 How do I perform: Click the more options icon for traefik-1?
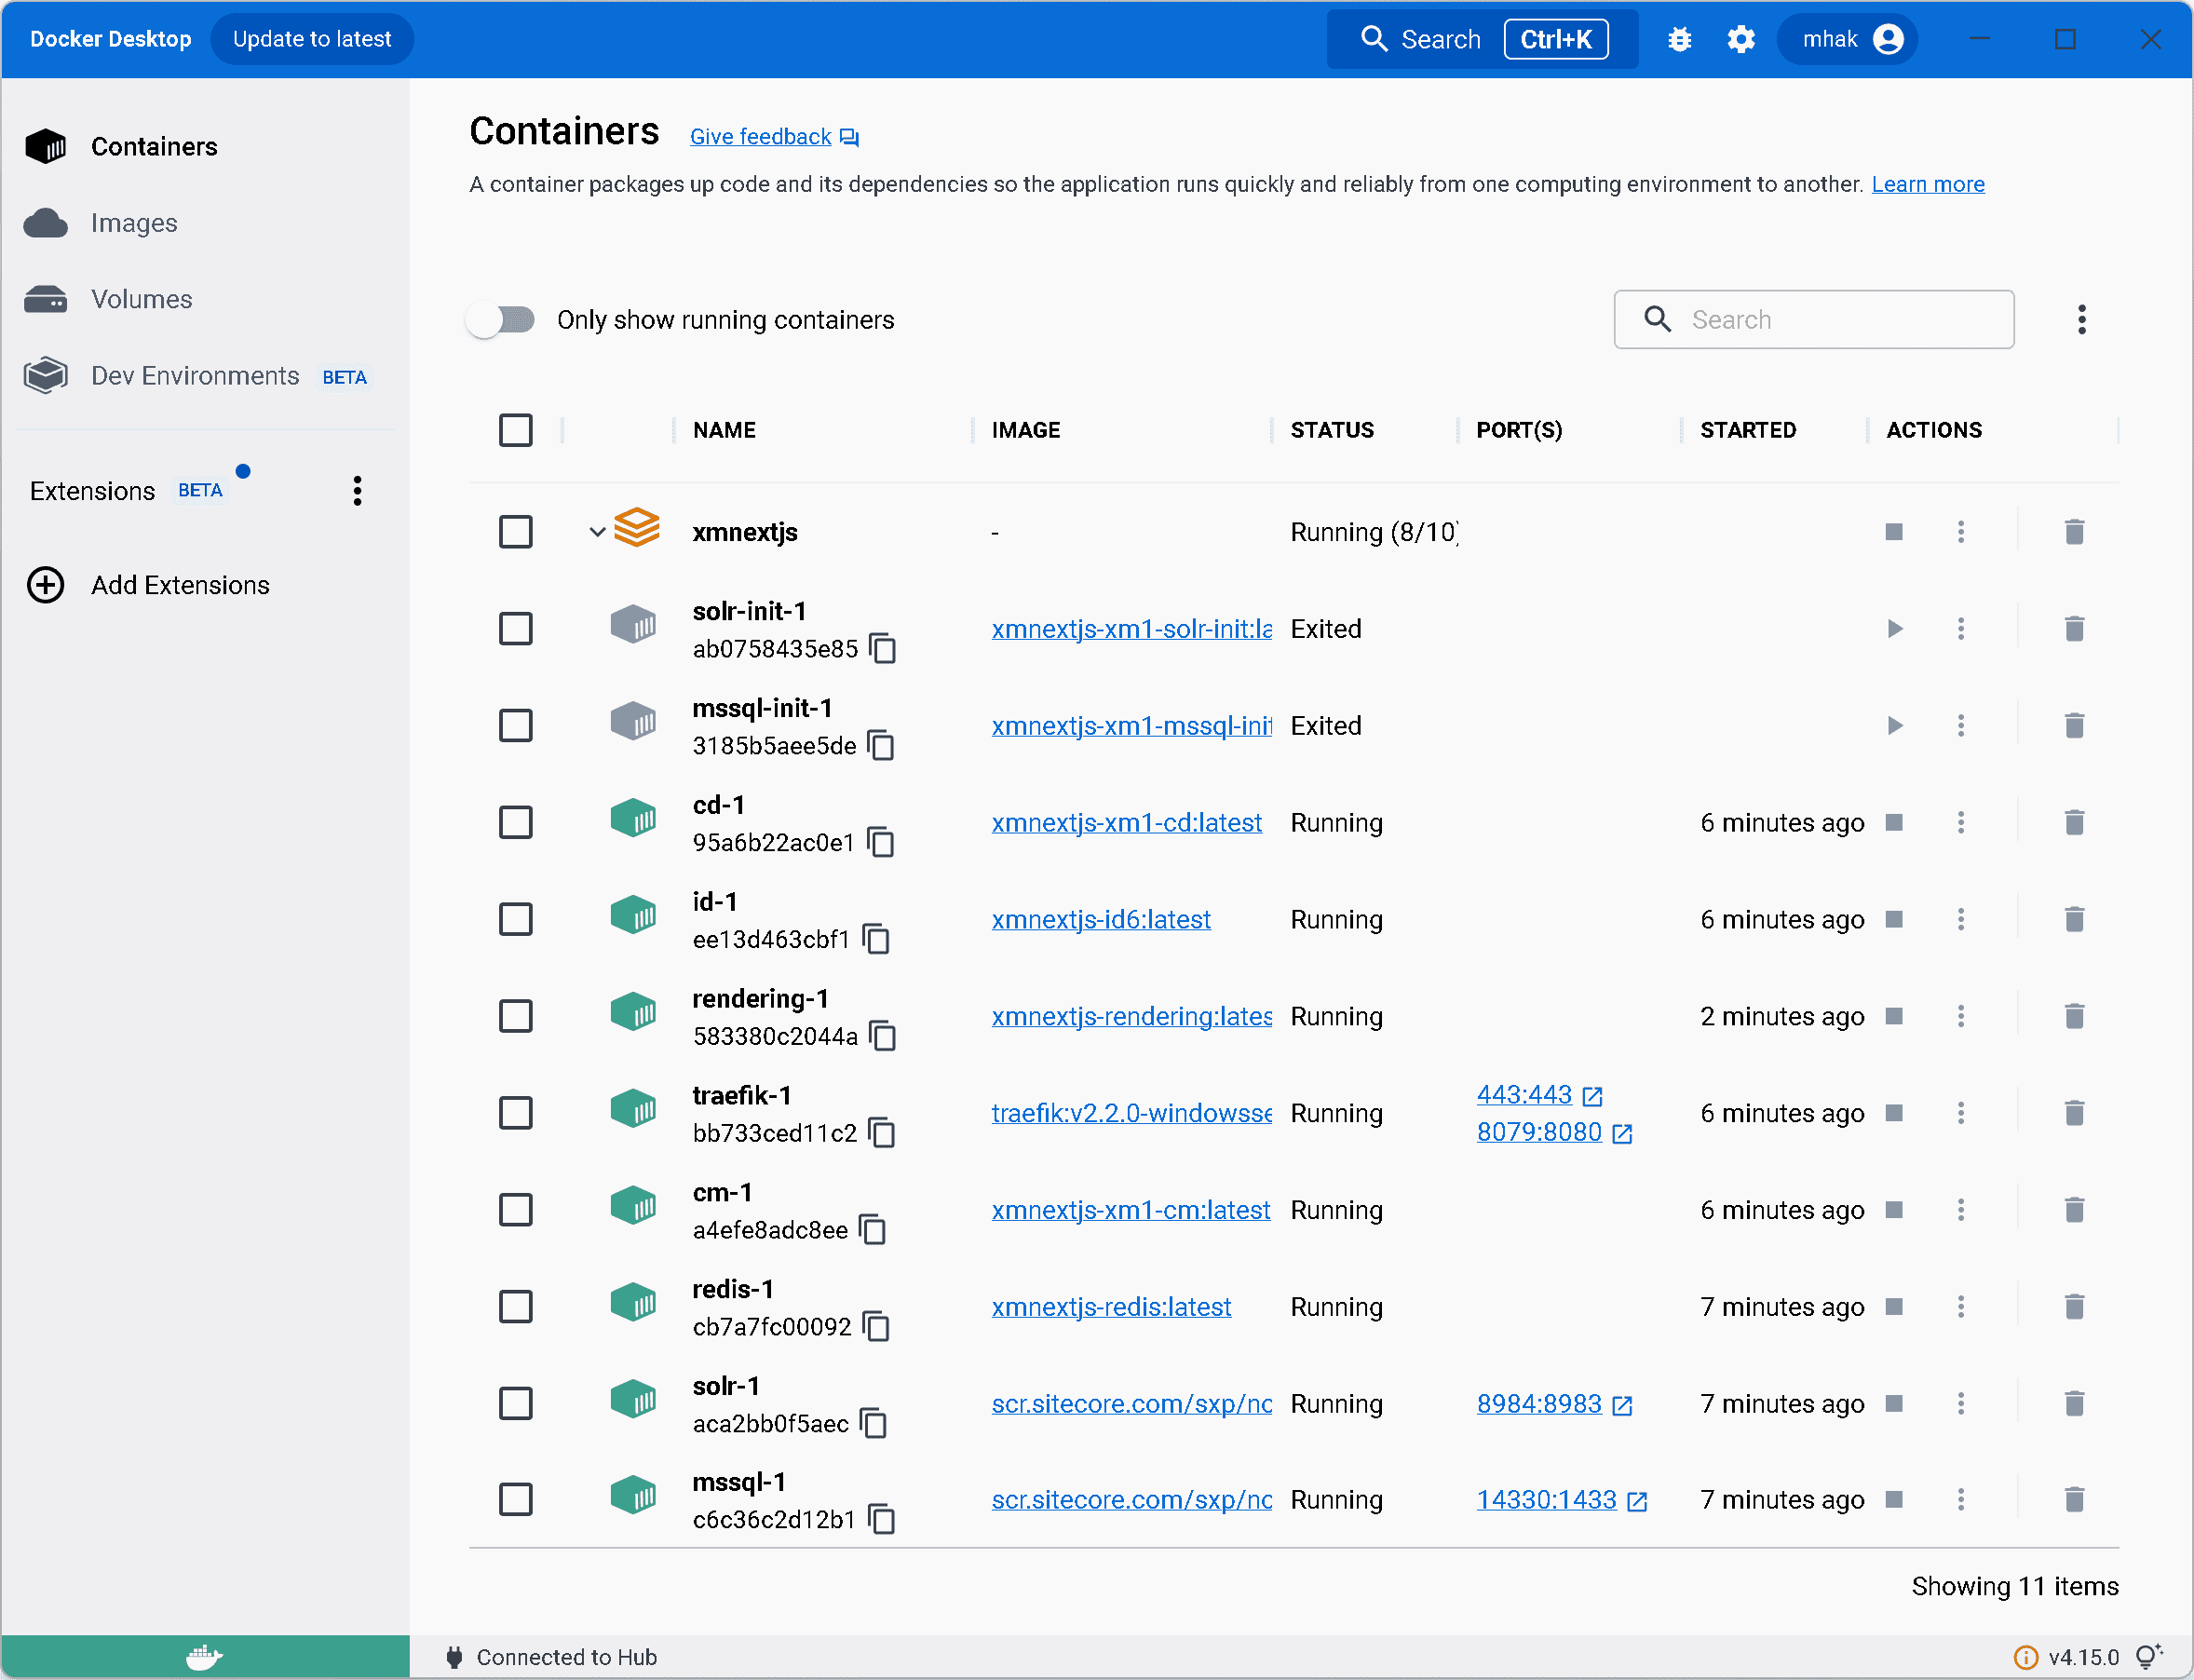coord(1961,1112)
